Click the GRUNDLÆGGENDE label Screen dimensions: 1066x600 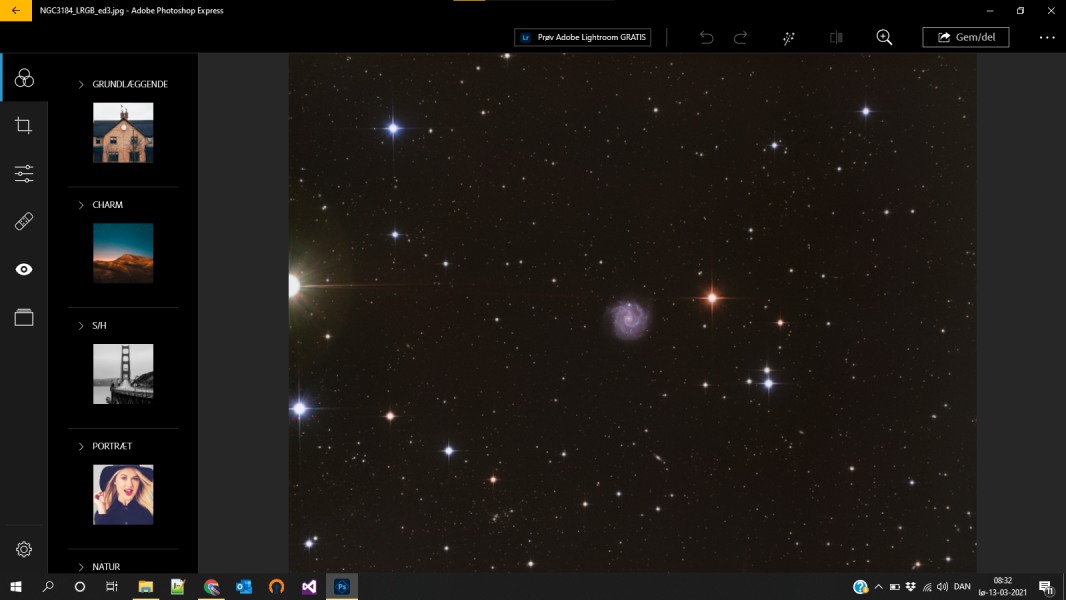click(130, 84)
